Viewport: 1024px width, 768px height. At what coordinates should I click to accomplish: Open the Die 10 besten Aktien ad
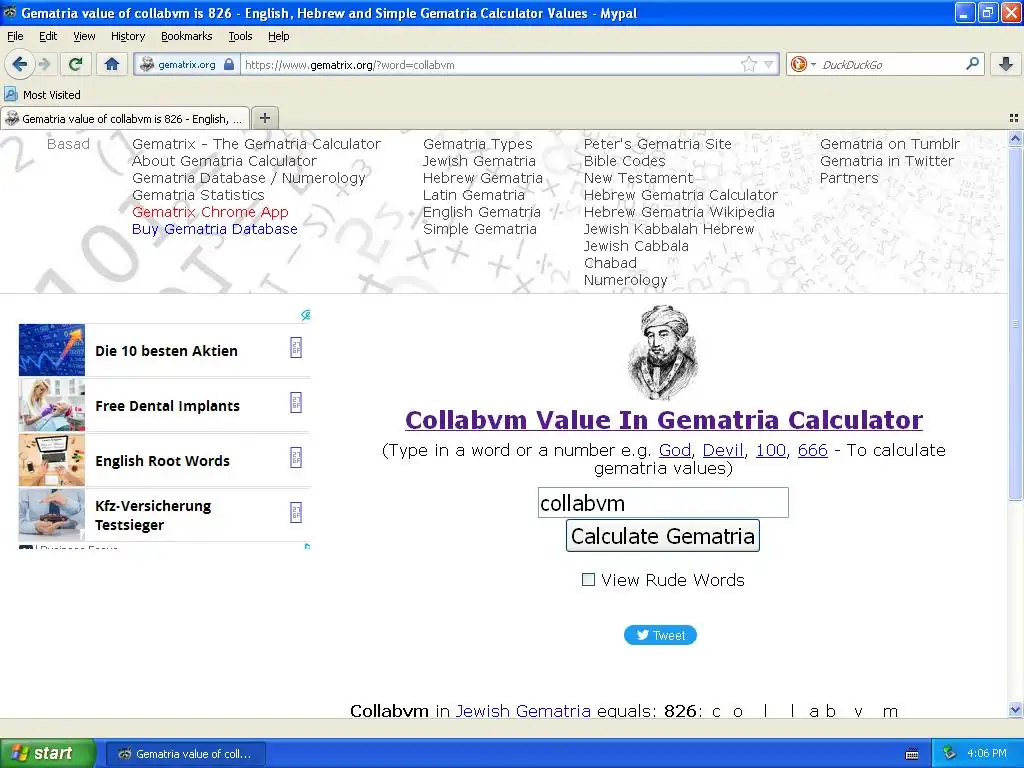click(x=165, y=350)
